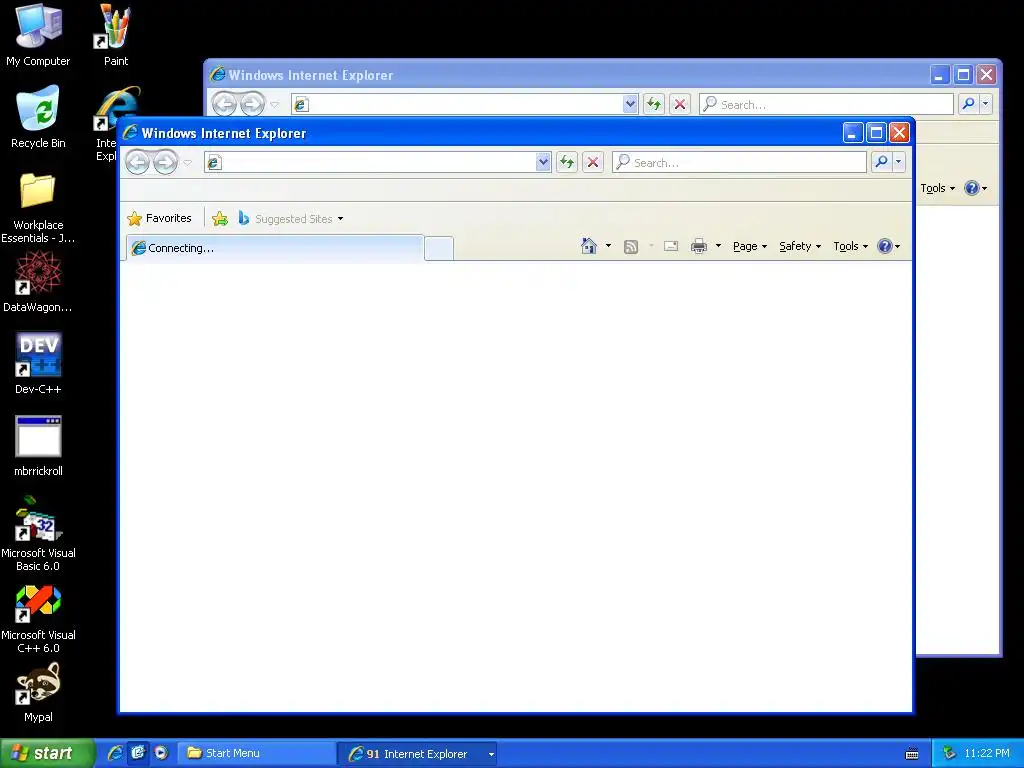This screenshot has width=1024, height=768.
Task: Switch to Start Menu taskbar button
Action: [x=257, y=753]
